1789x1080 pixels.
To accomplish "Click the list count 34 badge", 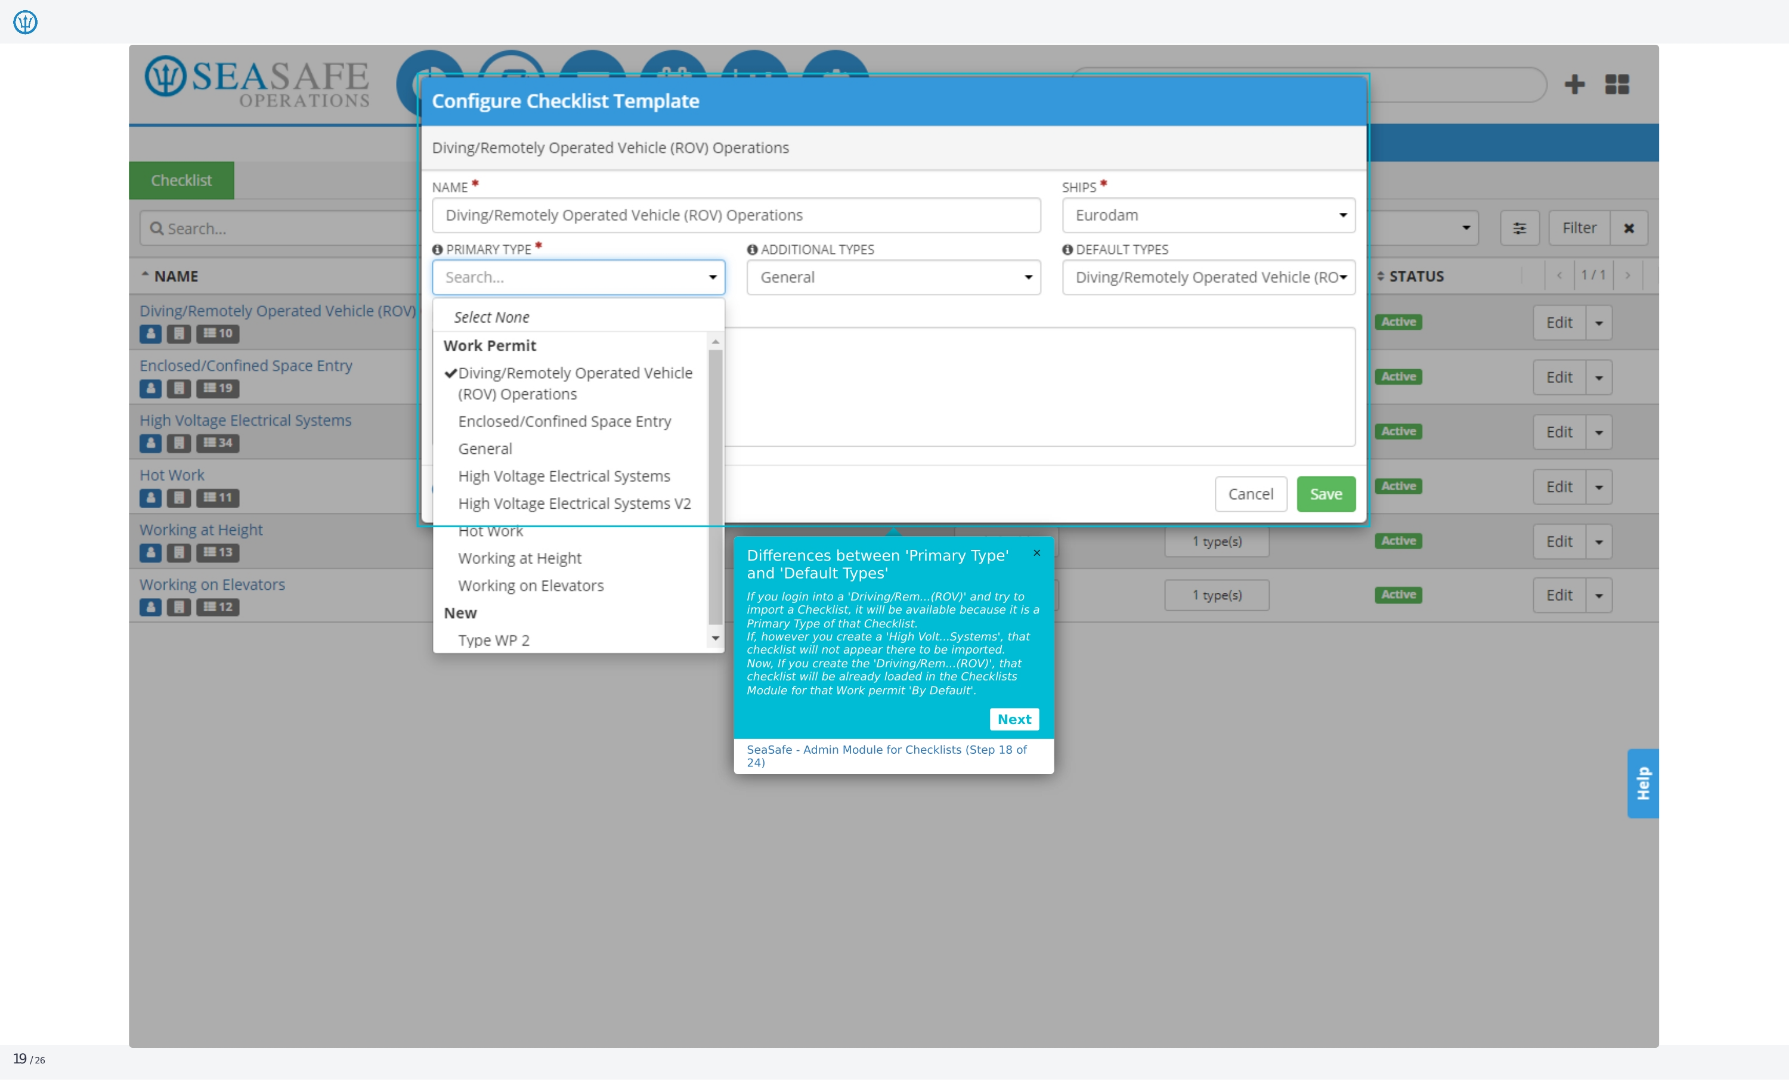I will (x=217, y=443).
